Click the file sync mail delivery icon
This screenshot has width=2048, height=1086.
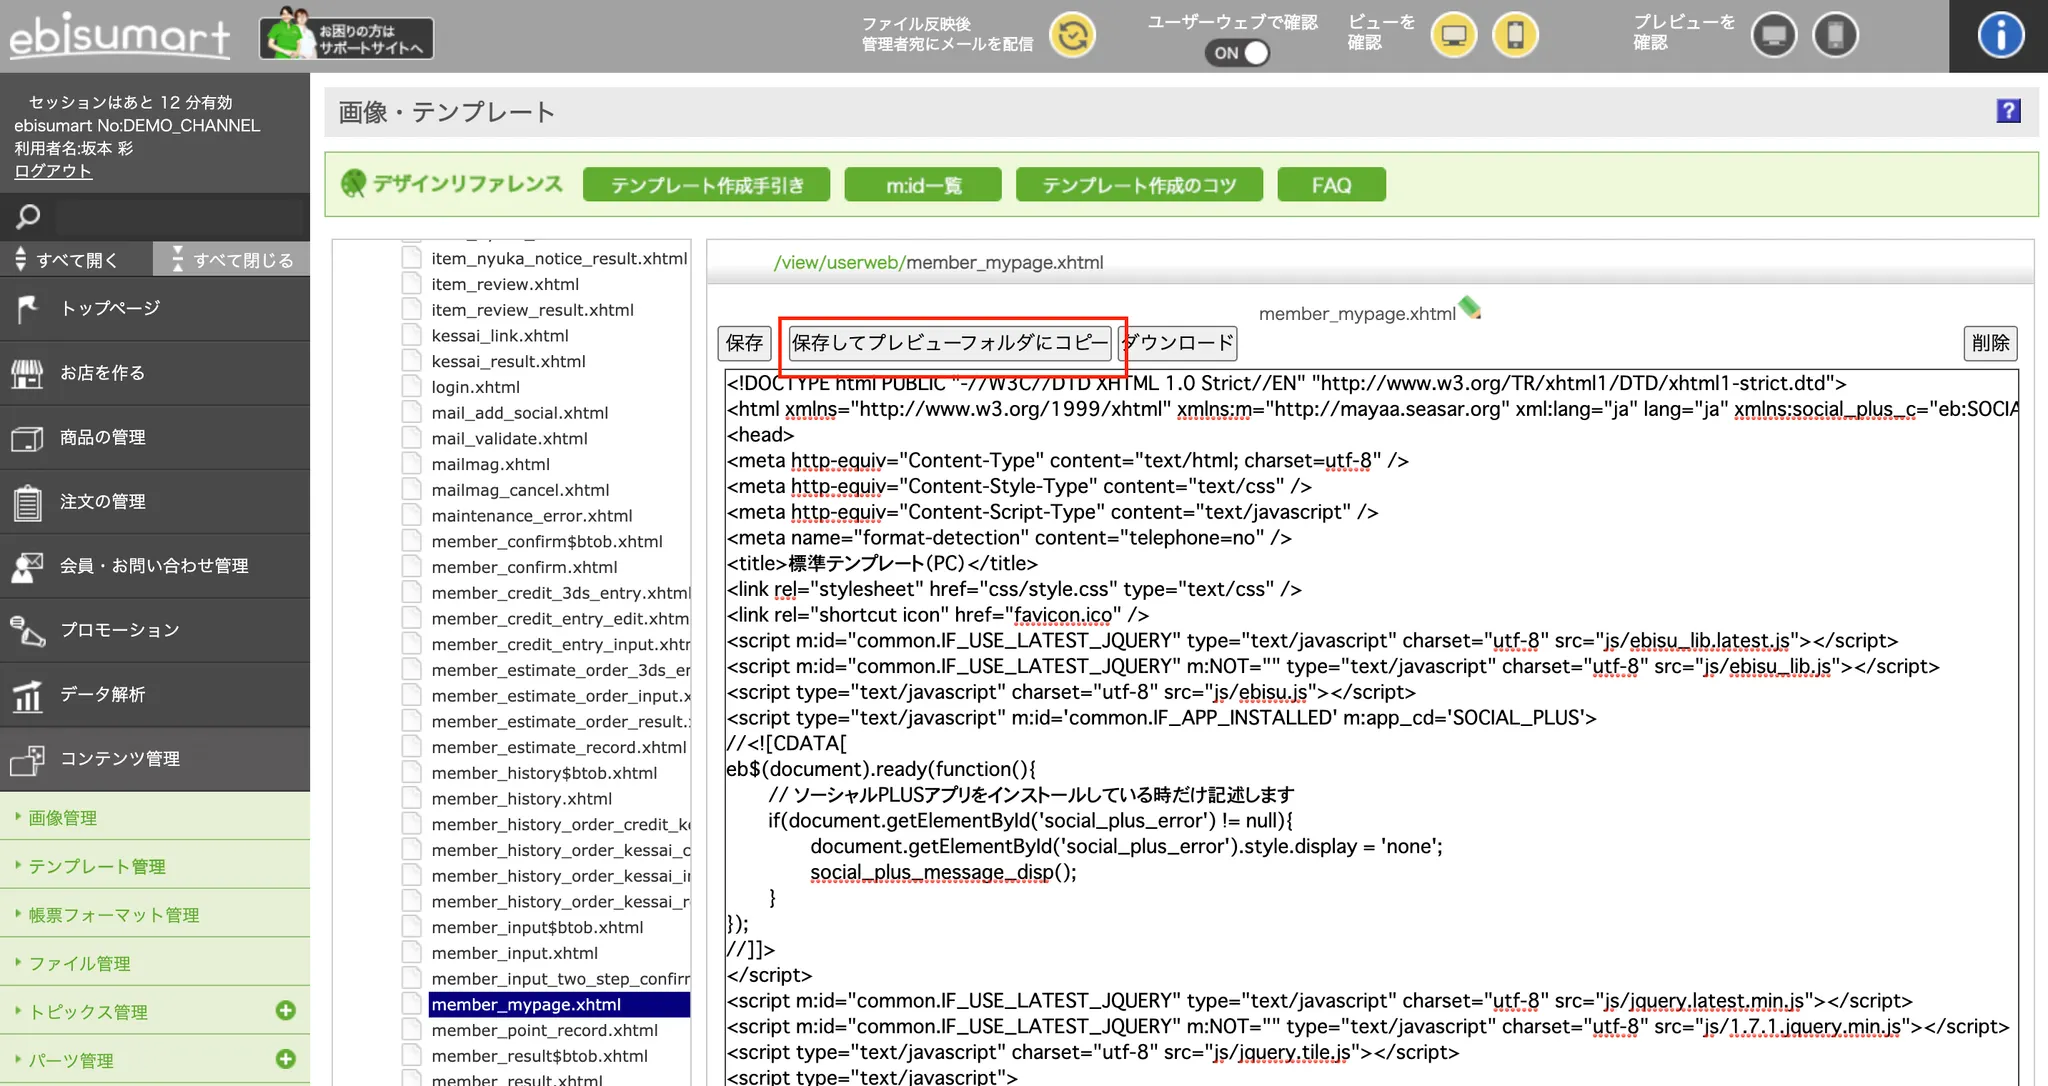point(1072,36)
